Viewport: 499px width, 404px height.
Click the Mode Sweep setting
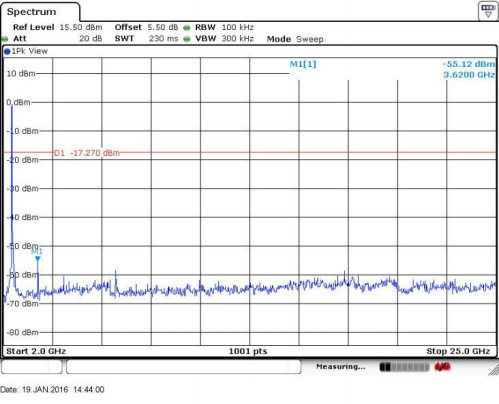click(x=295, y=39)
